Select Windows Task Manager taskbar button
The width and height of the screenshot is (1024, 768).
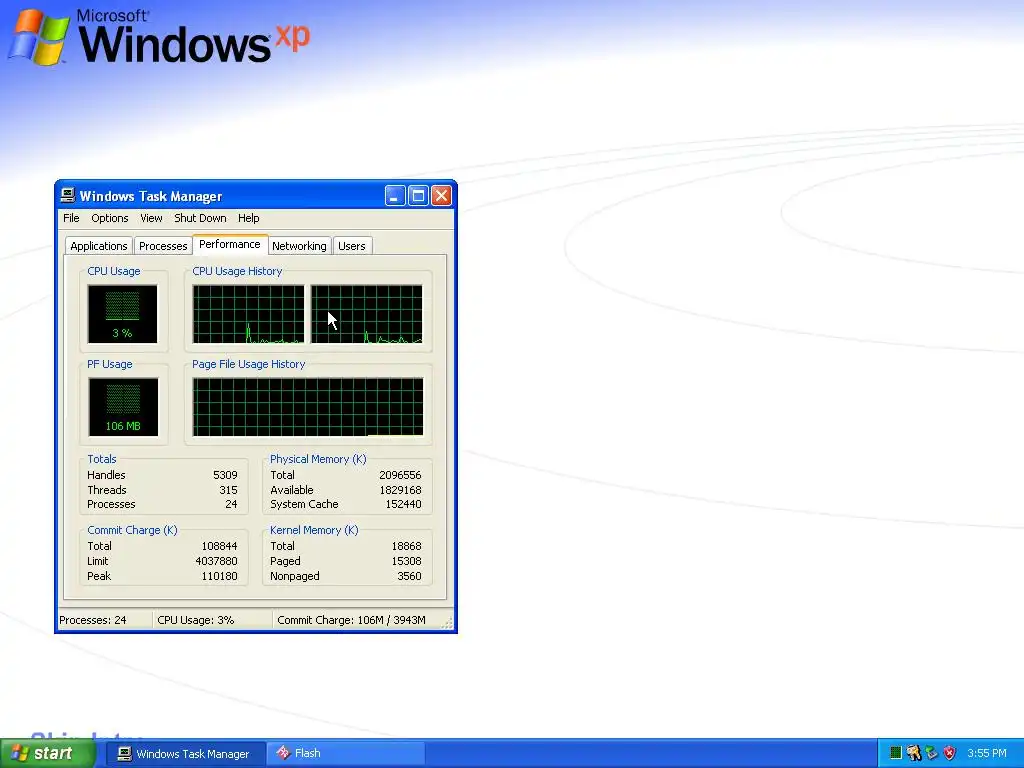[185, 754]
